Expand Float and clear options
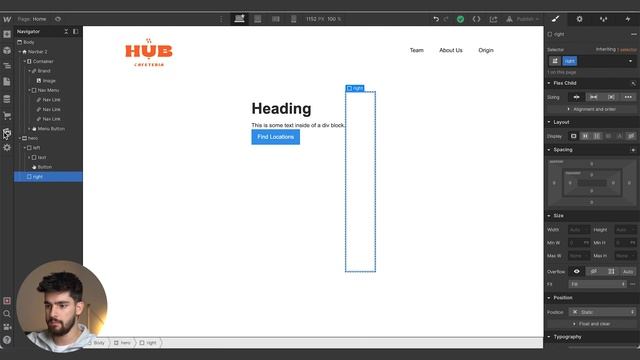 coord(591,324)
